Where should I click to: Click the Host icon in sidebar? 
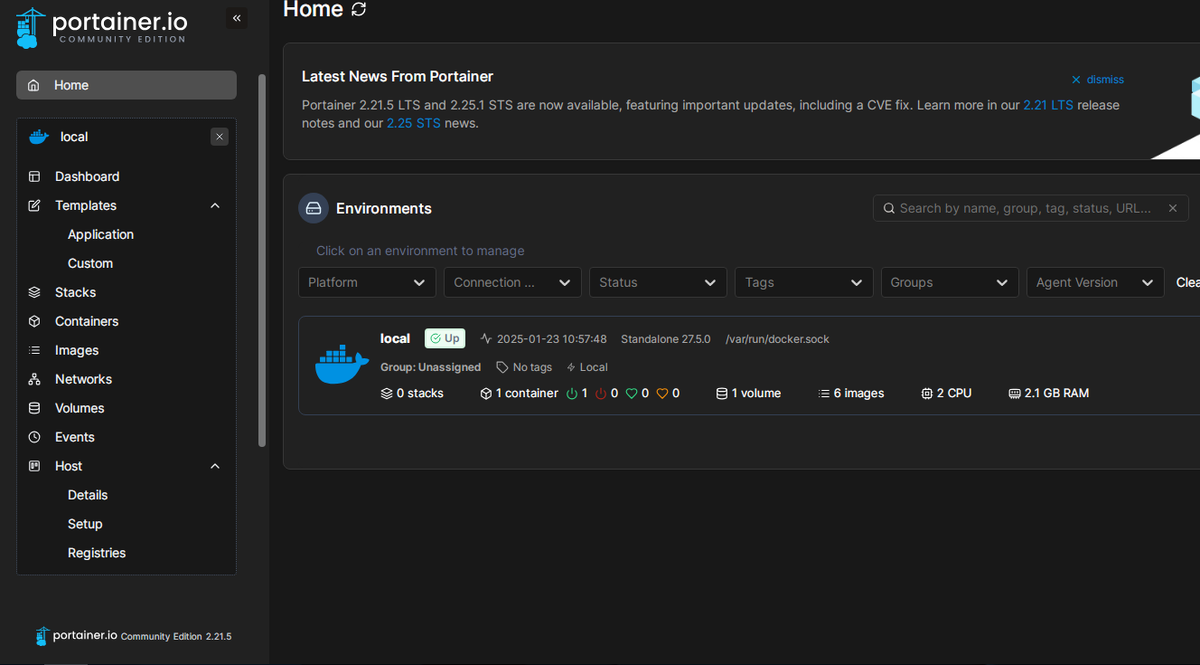click(x=35, y=466)
